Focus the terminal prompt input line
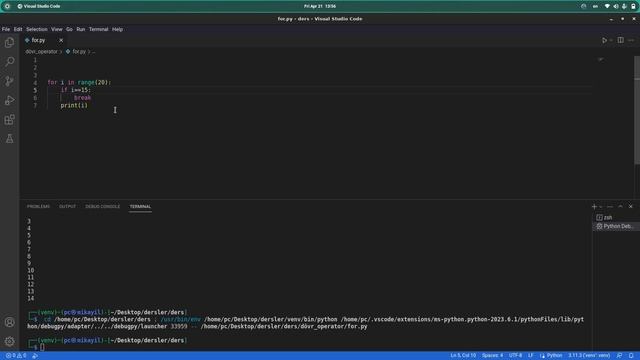The height and width of the screenshot is (360, 640). click(x=42, y=347)
